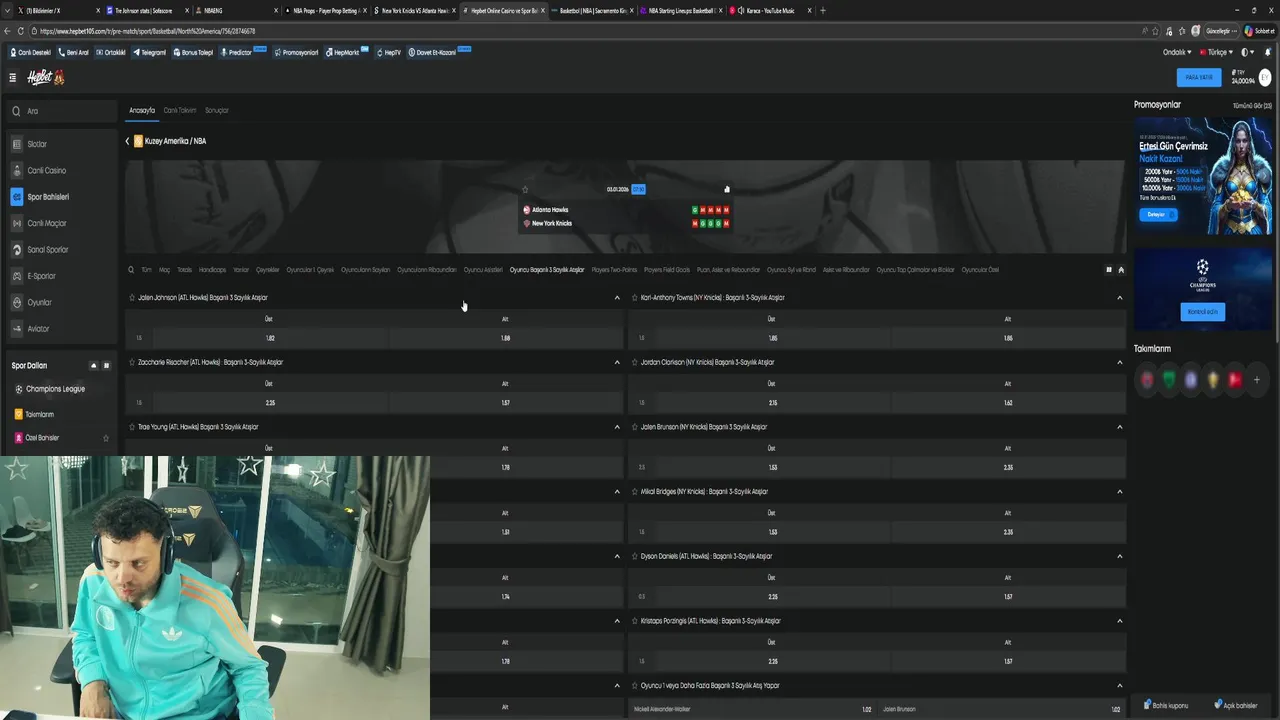Switch to the Sonuçlar tab
Image resolution: width=1280 pixels, height=720 pixels.
tap(217, 110)
